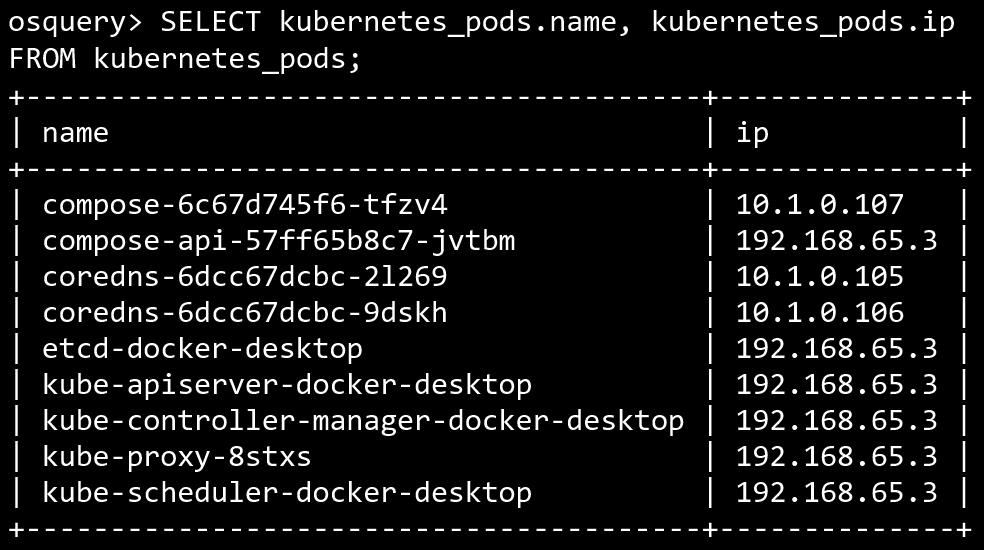Select the ip column header
Screen dimensions: 984x550
point(752,133)
